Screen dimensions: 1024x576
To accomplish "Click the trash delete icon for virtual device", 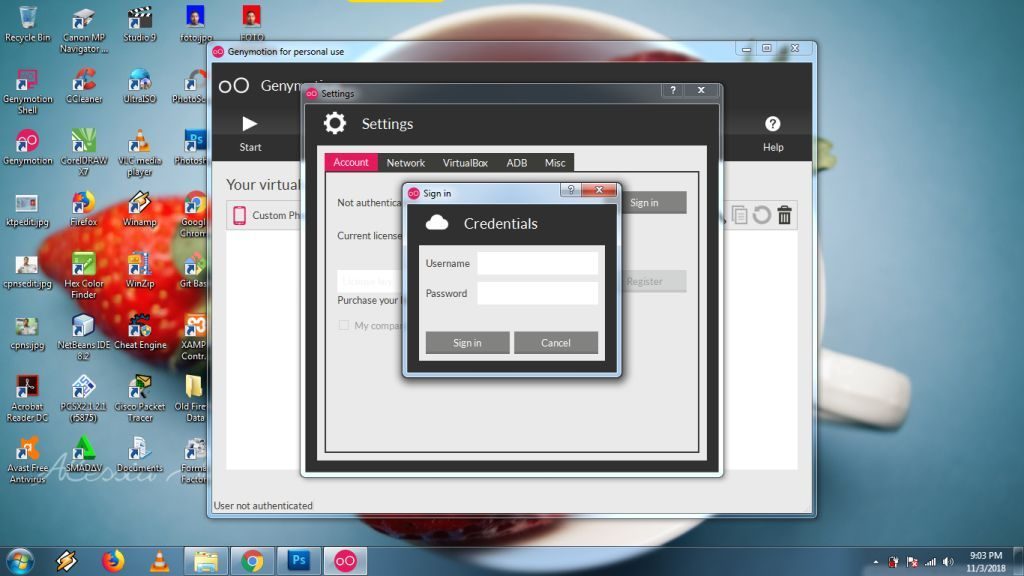I will coord(785,215).
